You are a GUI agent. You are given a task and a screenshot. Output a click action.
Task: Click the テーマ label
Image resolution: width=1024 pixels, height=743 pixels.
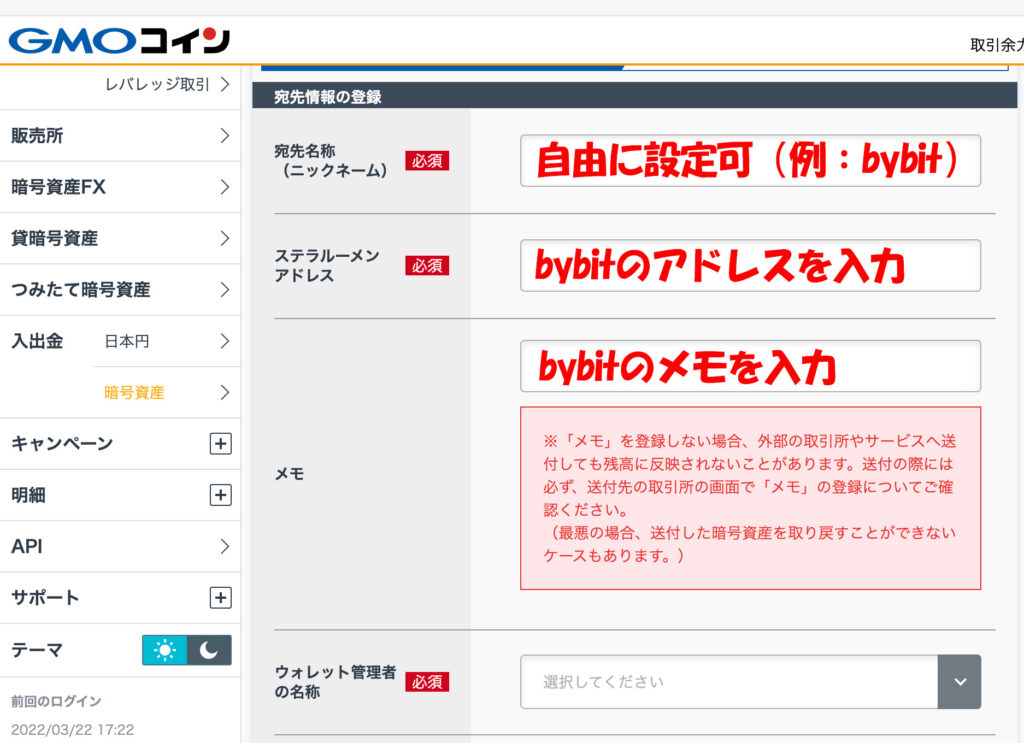[x=37, y=650]
